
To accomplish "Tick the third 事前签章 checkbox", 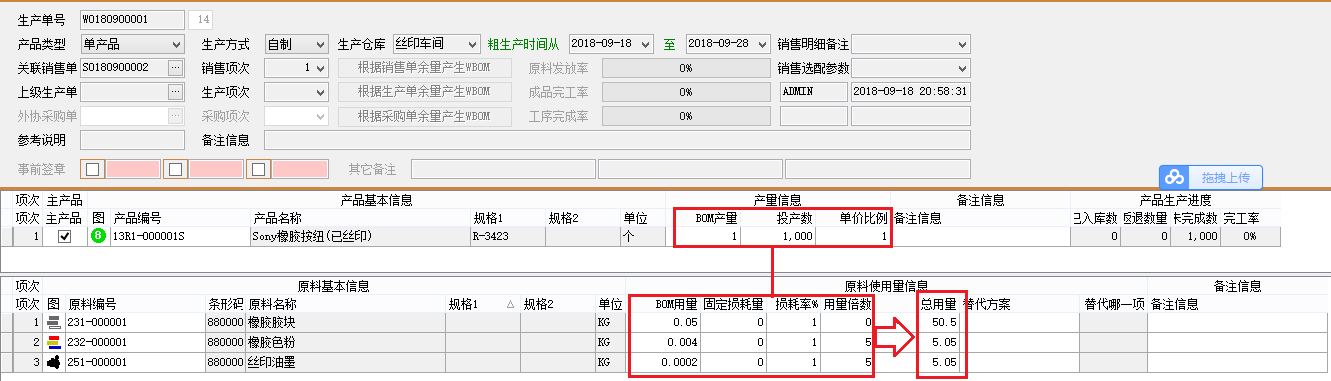I will pyautogui.click(x=257, y=169).
